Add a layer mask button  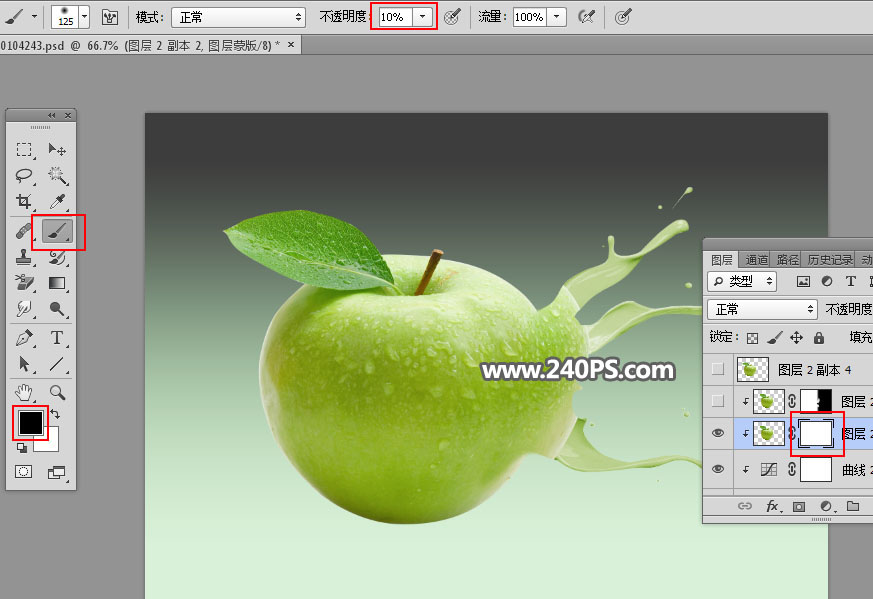[799, 507]
